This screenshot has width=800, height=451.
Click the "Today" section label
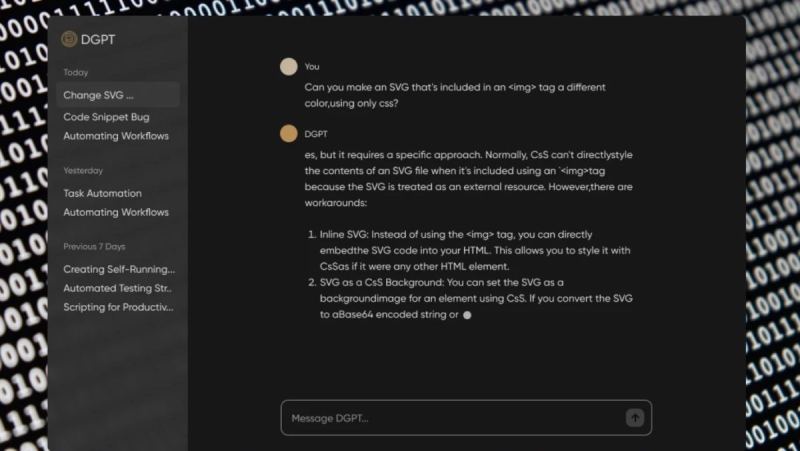tap(76, 72)
